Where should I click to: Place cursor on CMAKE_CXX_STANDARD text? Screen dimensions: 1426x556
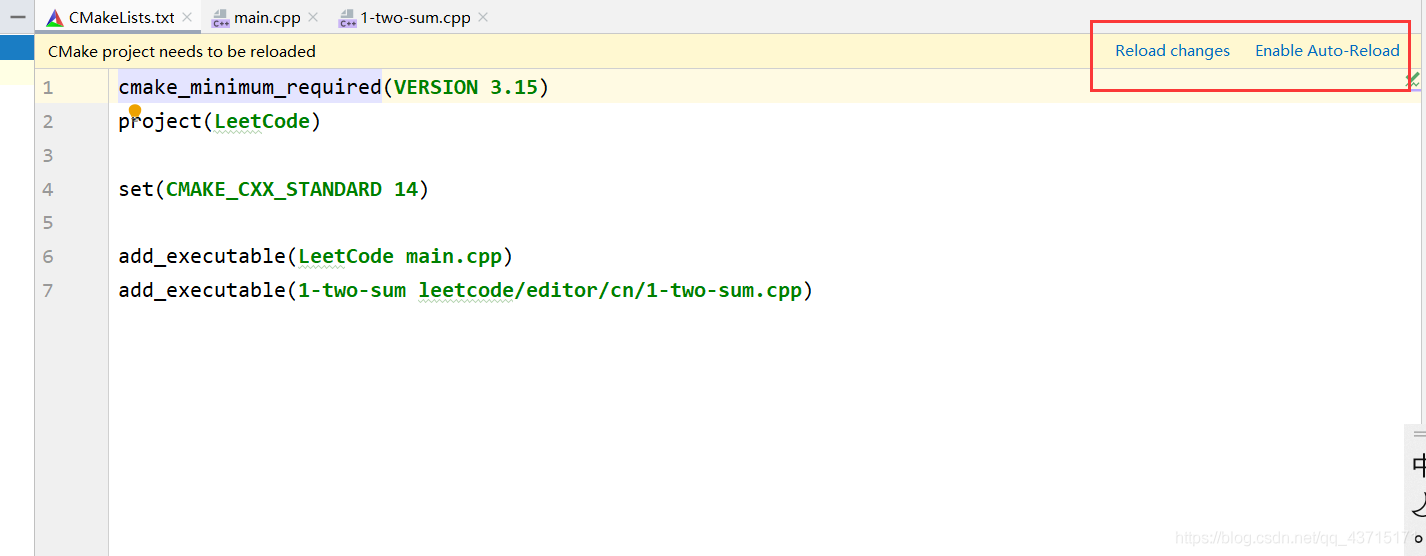(x=273, y=189)
